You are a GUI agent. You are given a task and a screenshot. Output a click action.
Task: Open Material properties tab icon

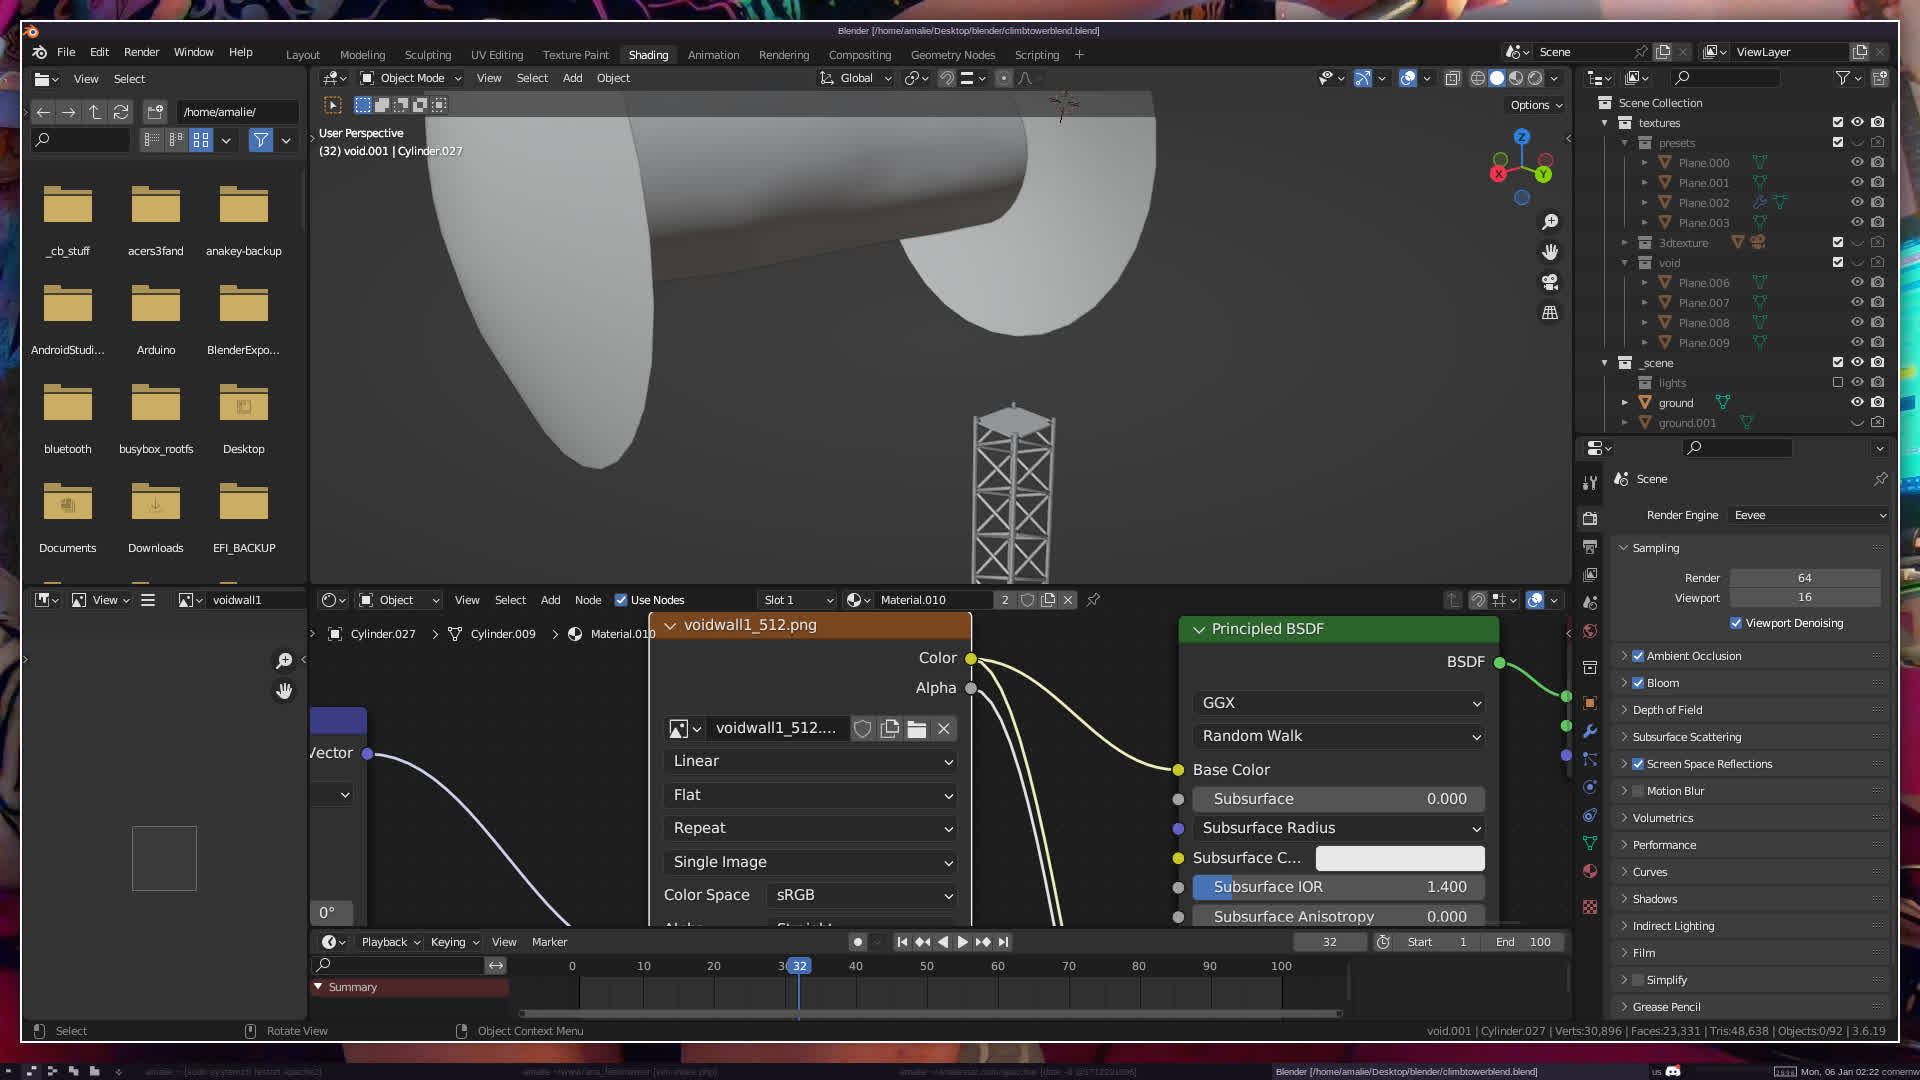pyautogui.click(x=1590, y=871)
